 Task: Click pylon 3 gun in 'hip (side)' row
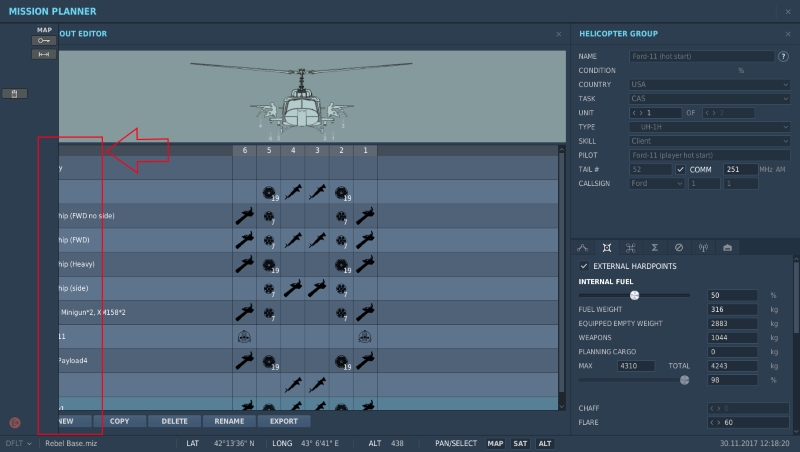click(x=317, y=288)
